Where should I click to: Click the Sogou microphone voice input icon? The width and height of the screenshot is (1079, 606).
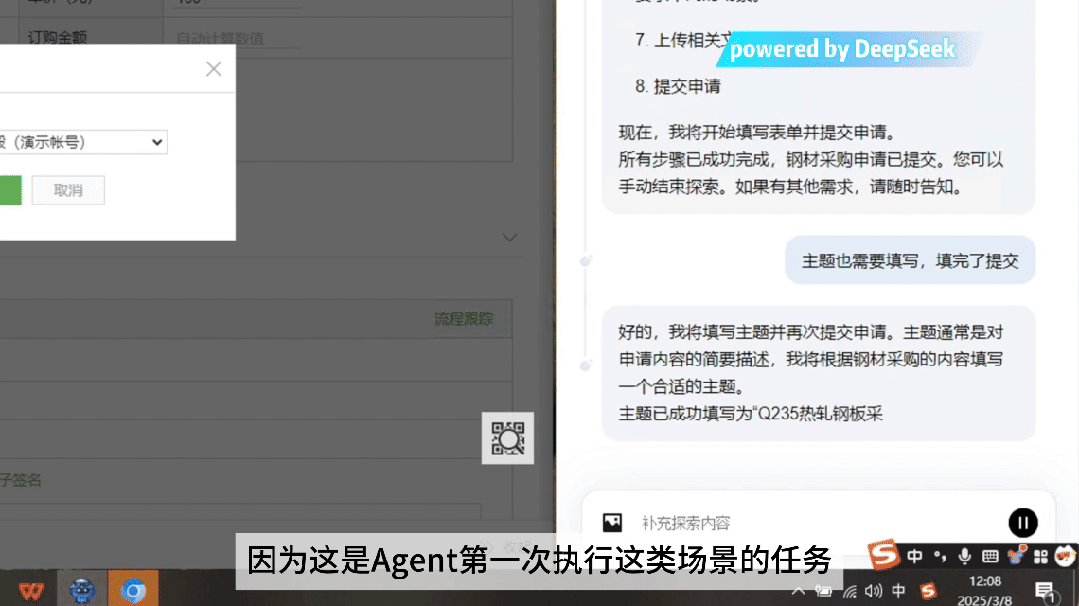pyautogui.click(x=965, y=556)
